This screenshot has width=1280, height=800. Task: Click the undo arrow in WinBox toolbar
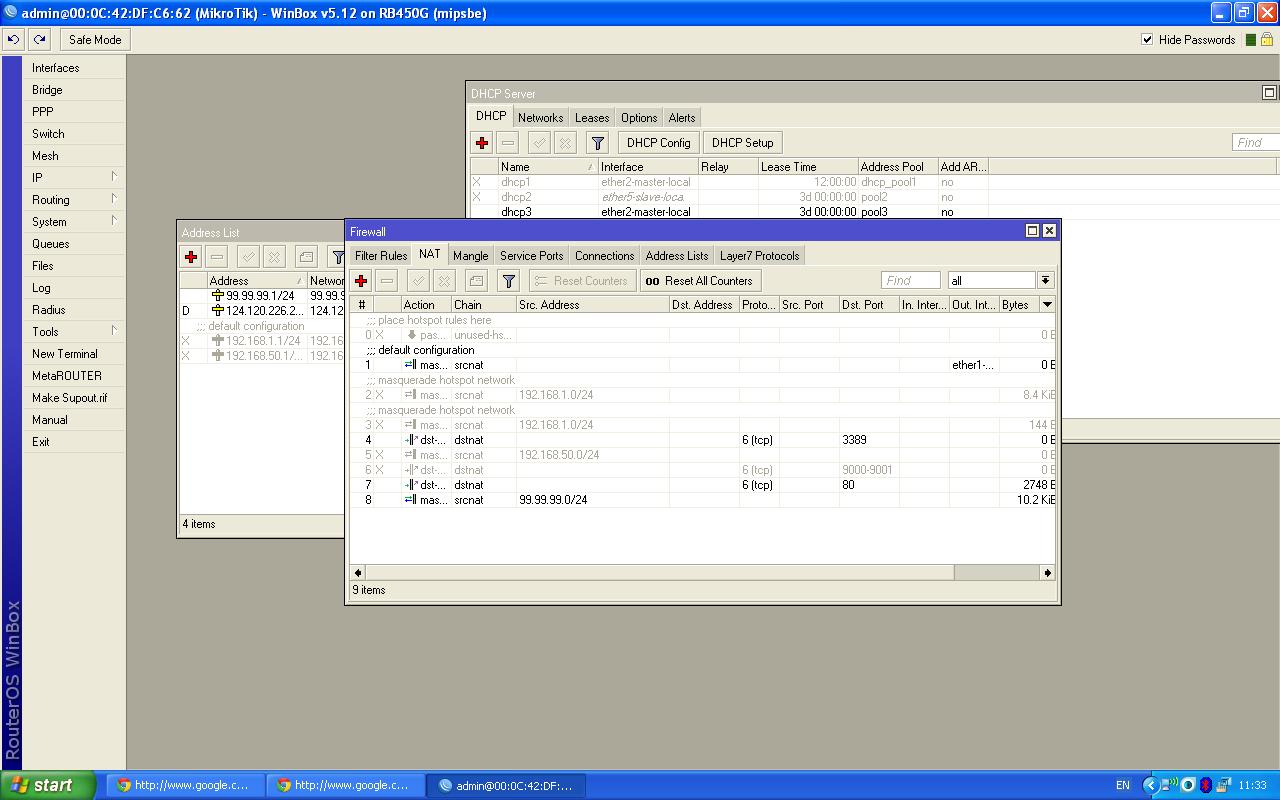(x=14, y=40)
